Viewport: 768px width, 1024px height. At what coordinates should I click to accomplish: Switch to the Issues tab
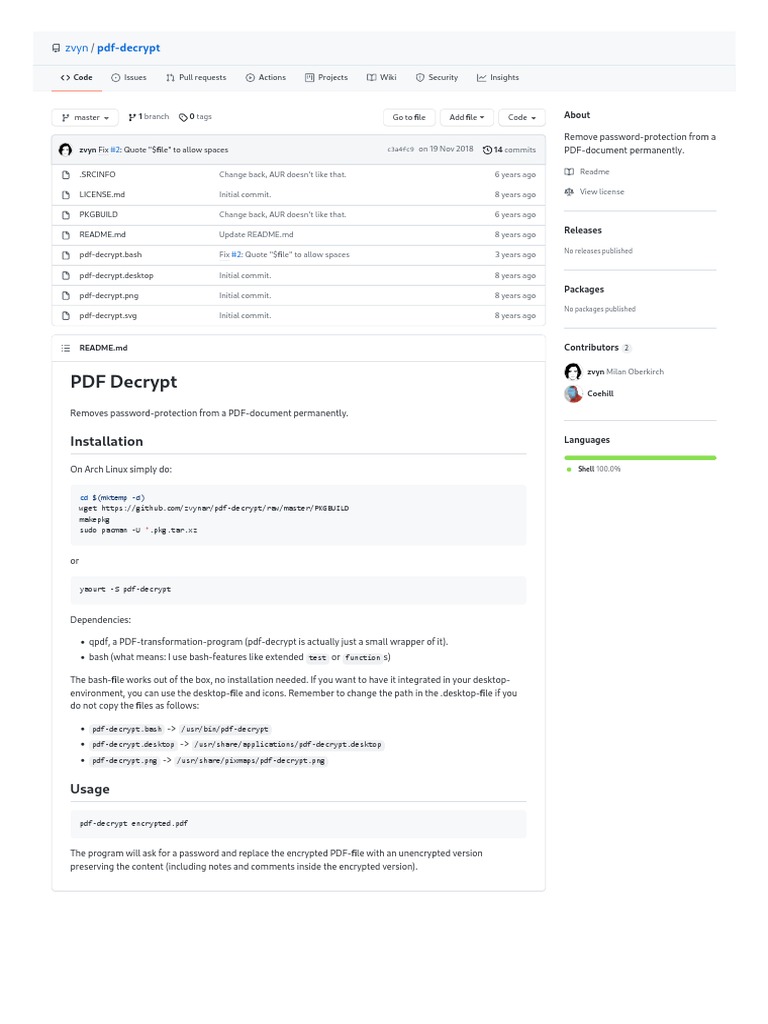pyautogui.click(x=128, y=77)
